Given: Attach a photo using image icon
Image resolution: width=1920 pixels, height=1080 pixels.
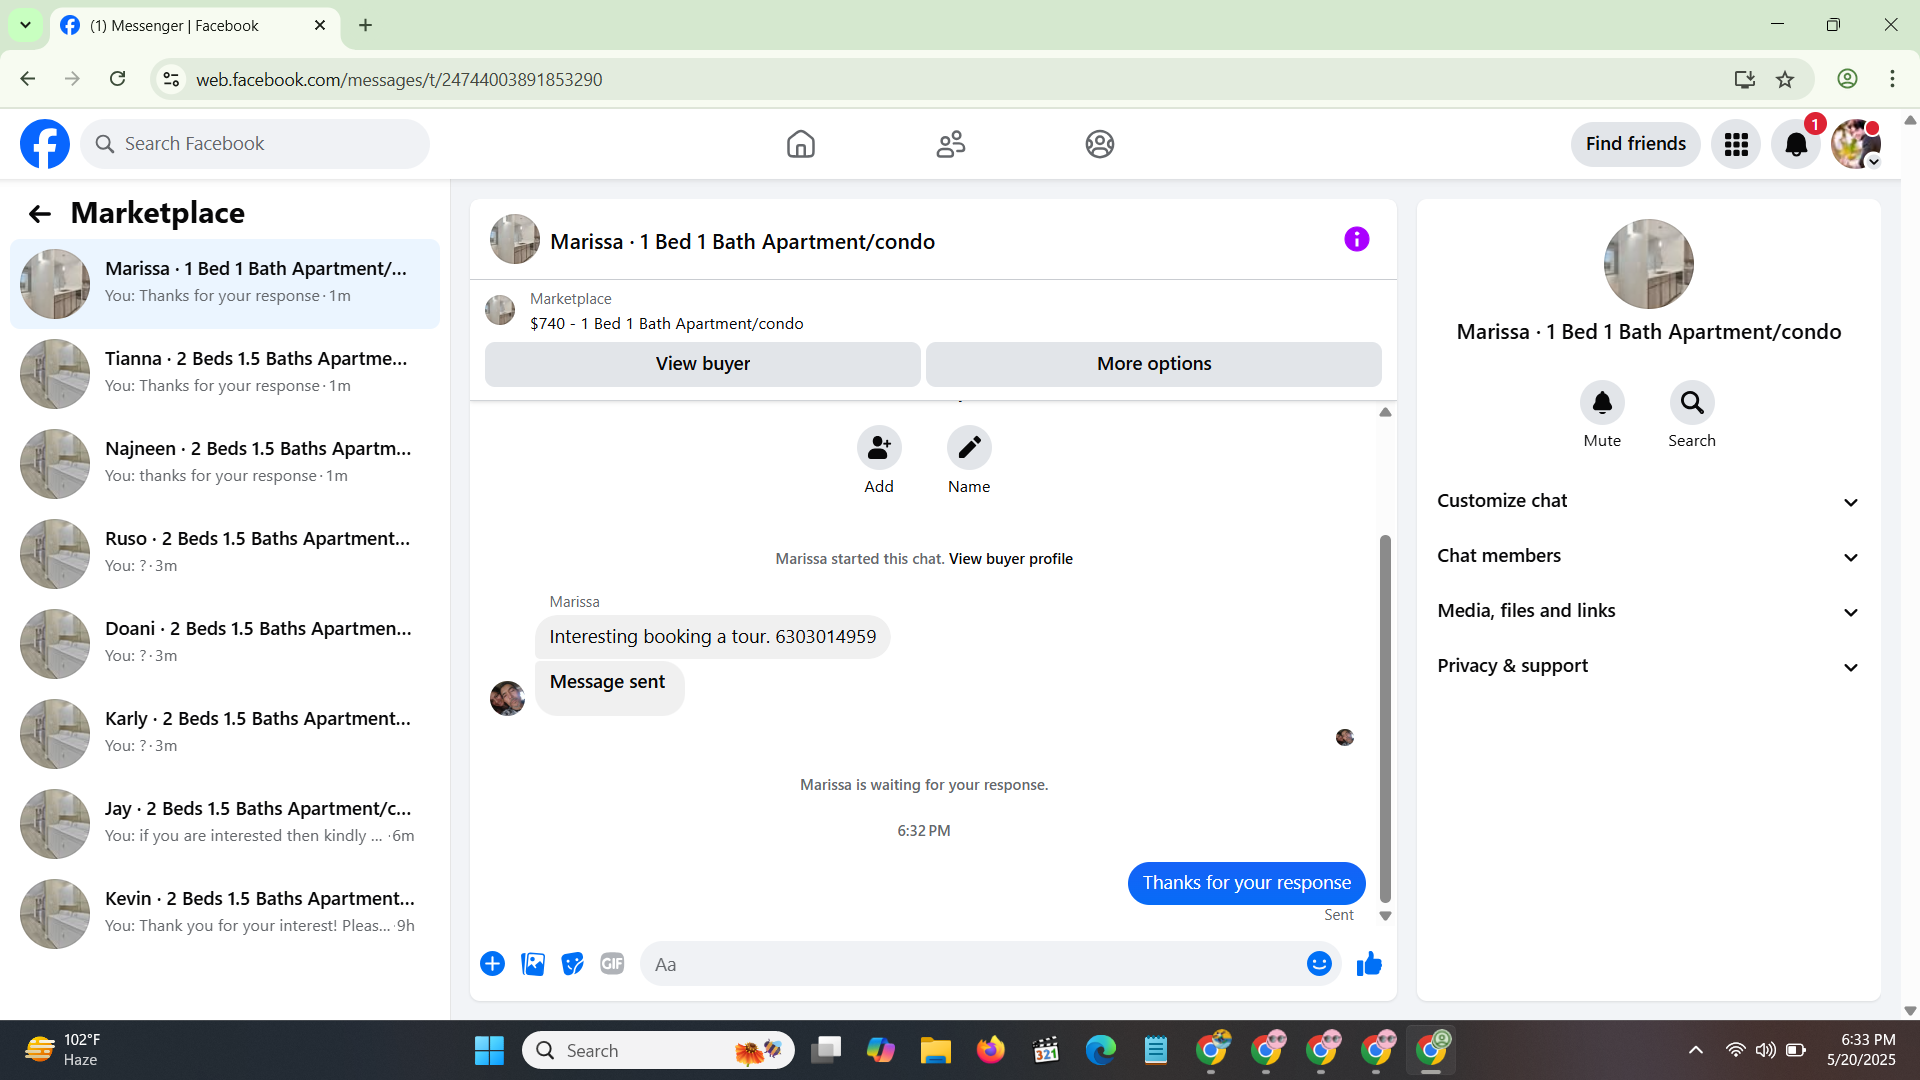Looking at the screenshot, I should (x=533, y=964).
